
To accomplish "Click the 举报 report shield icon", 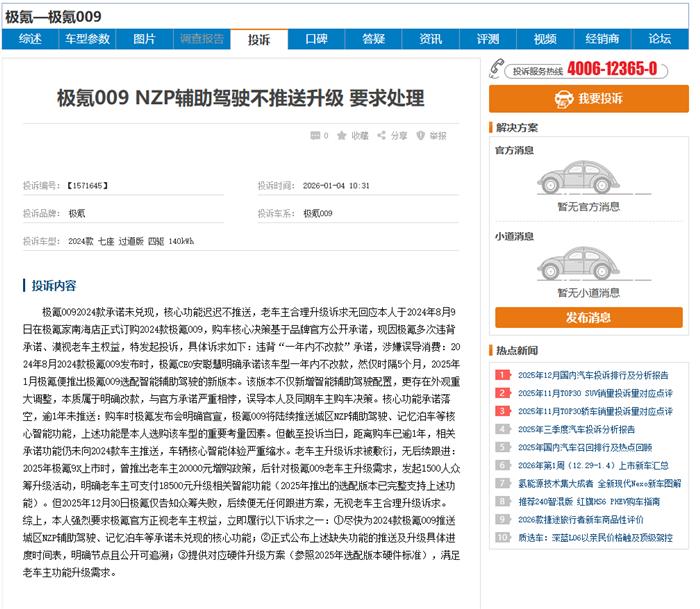I will pos(421,136).
